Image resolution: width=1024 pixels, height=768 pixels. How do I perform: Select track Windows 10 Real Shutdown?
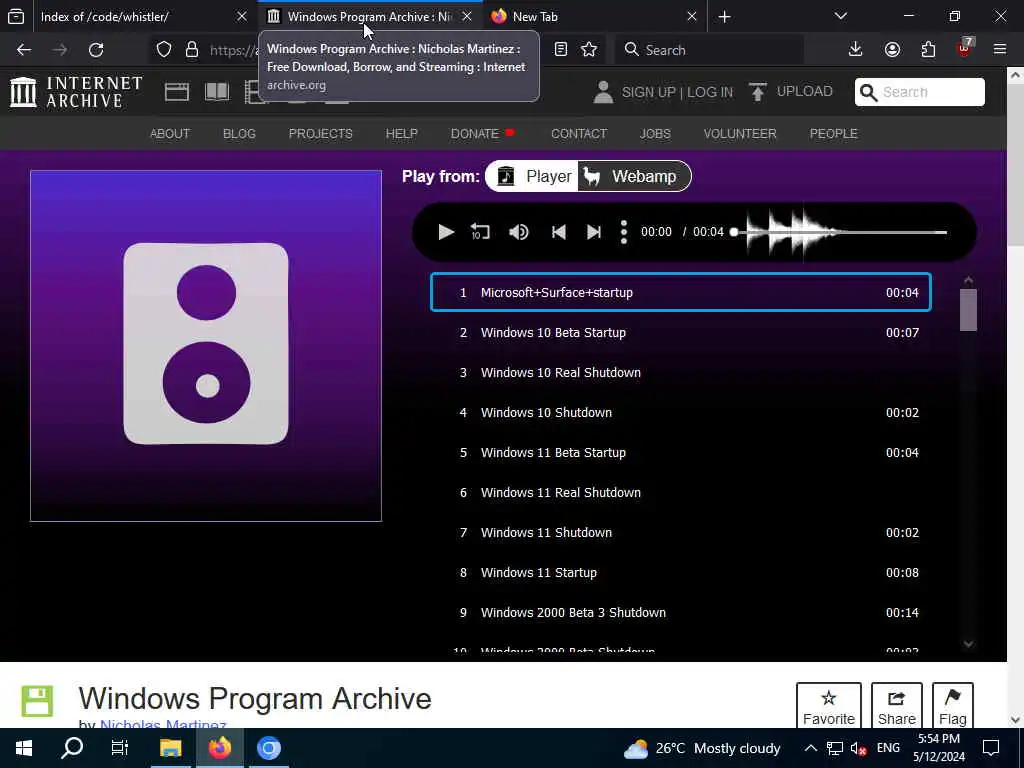click(680, 372)
